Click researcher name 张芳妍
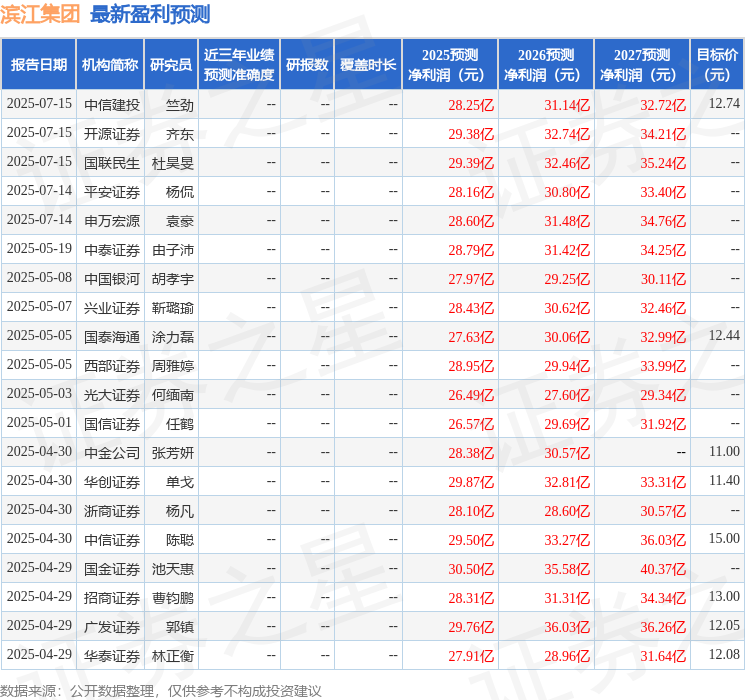Screen dimensions: 745x700 (173, 453)
